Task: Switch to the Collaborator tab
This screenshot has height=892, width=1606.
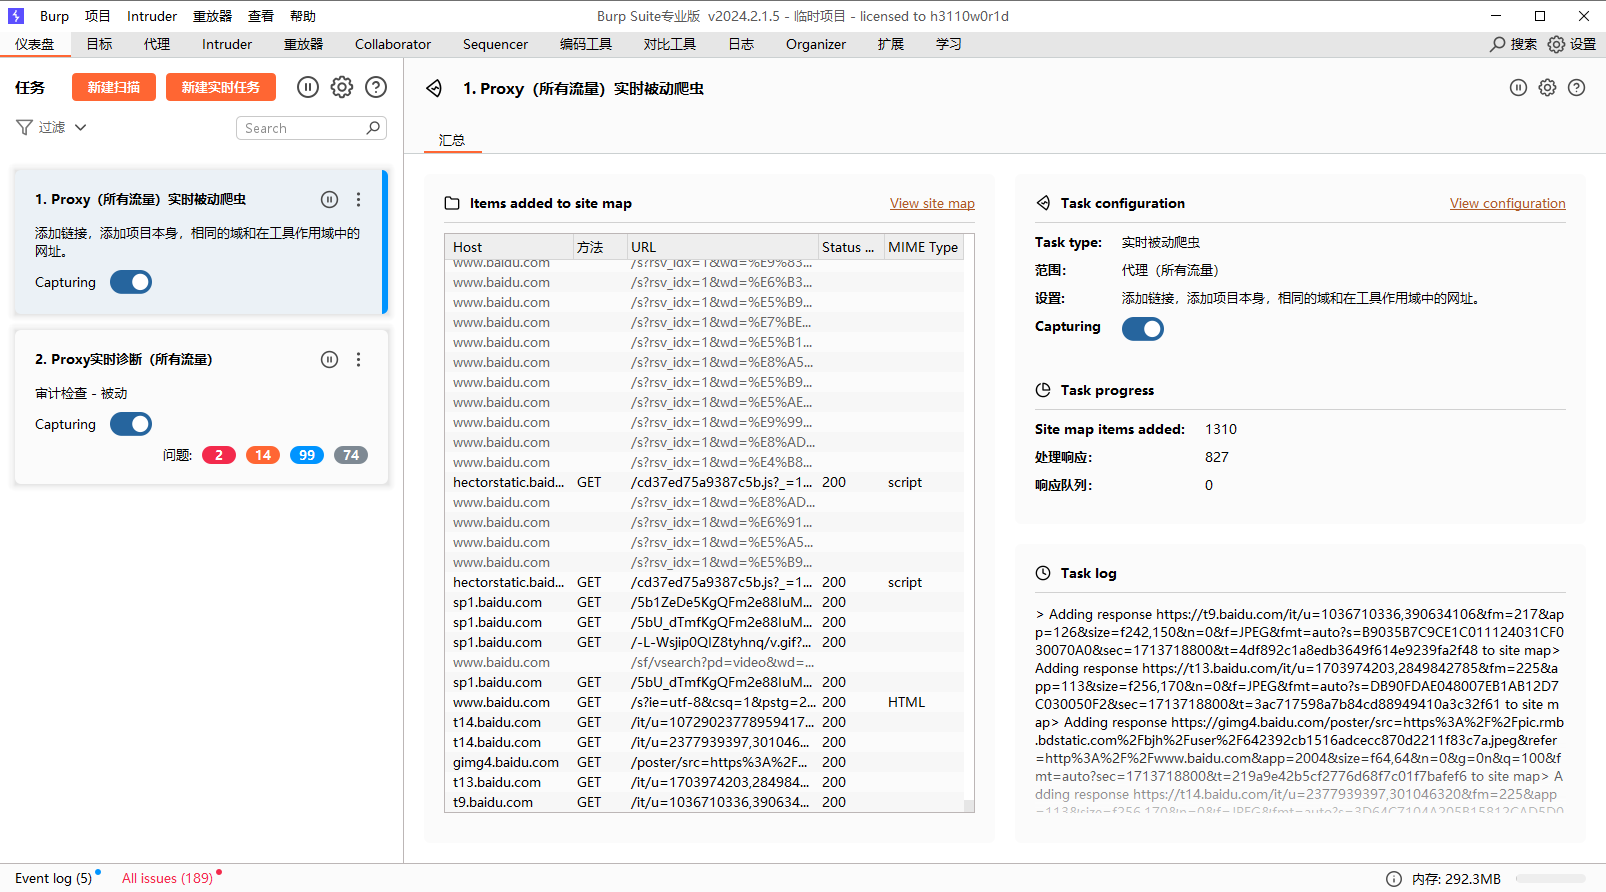Action: pos(393,44)
